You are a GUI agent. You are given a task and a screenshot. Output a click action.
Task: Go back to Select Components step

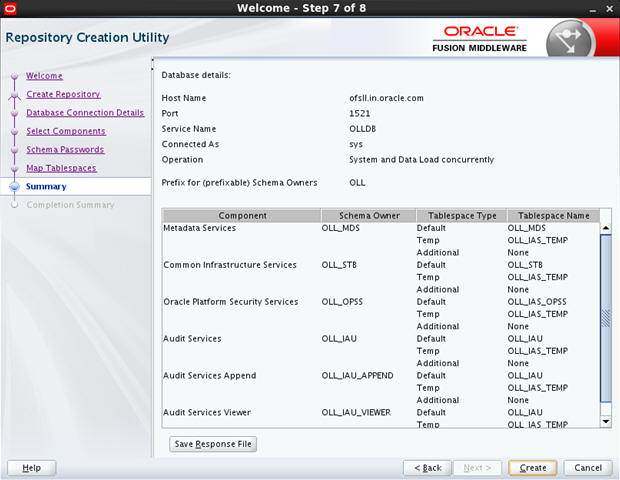pyautogui.click(x=66, y=131)
